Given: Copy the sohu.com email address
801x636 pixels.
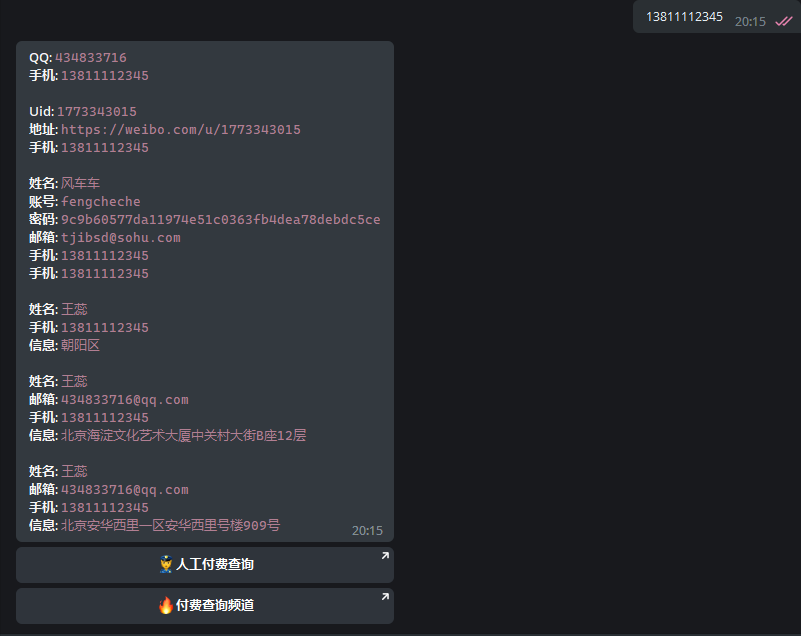Looking at the screenshot, I should (121, 238).
